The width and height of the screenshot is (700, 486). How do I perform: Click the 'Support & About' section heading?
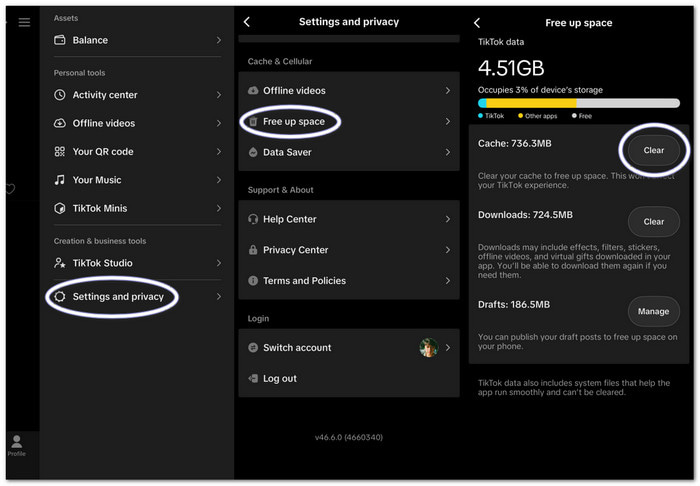[281, 190]
